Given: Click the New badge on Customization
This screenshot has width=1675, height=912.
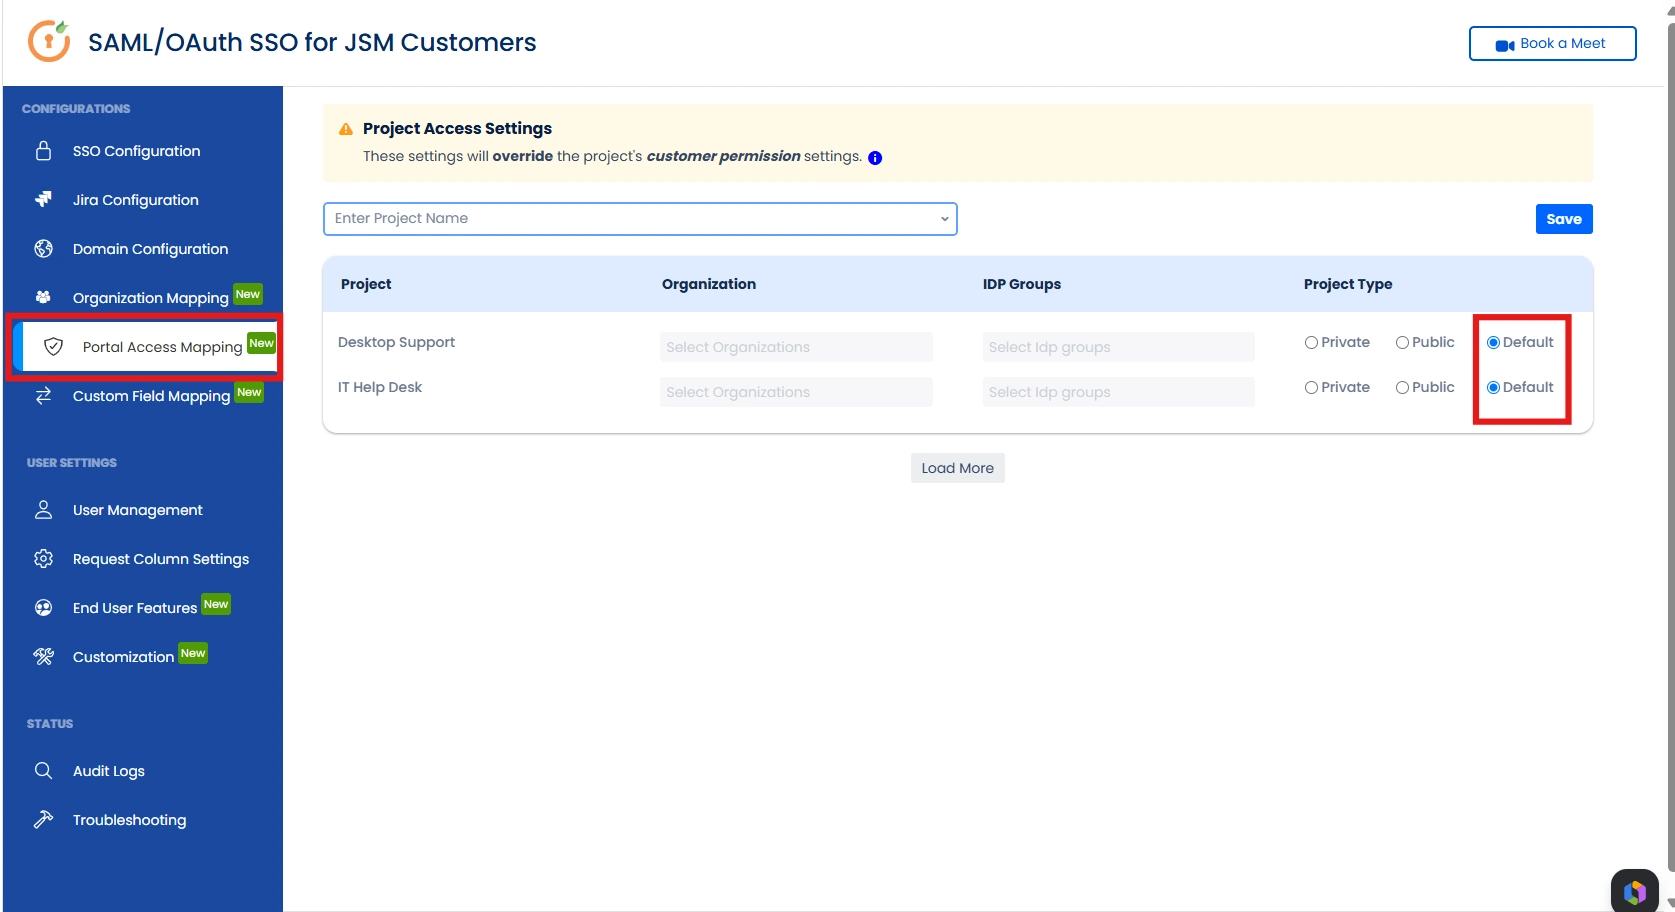Looking at the screenshot, I should 193,653.
